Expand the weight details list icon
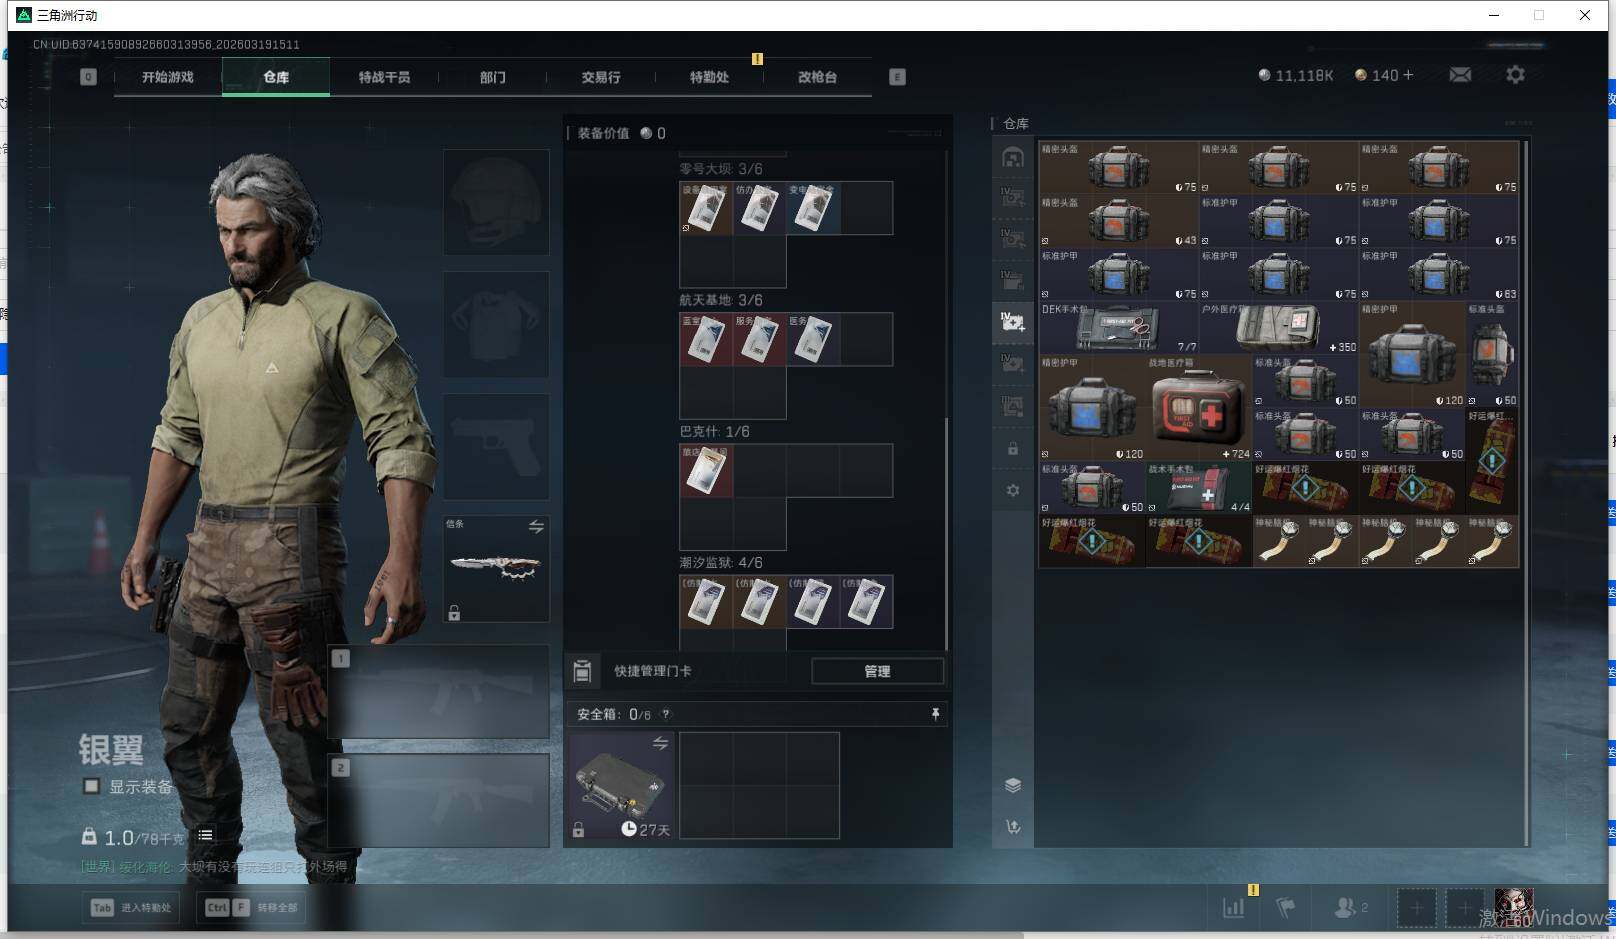The height and width of the screenshot is (939, 1616). (x=205, y=835)
